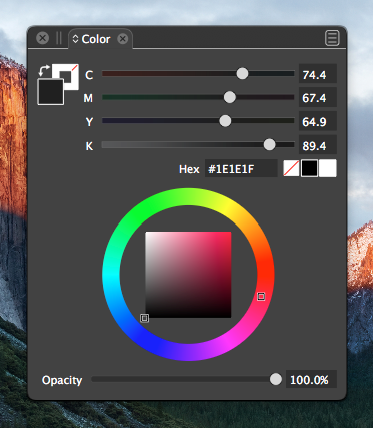
Task: Click the Opacity slider handle
Action: tap(276, 379)
